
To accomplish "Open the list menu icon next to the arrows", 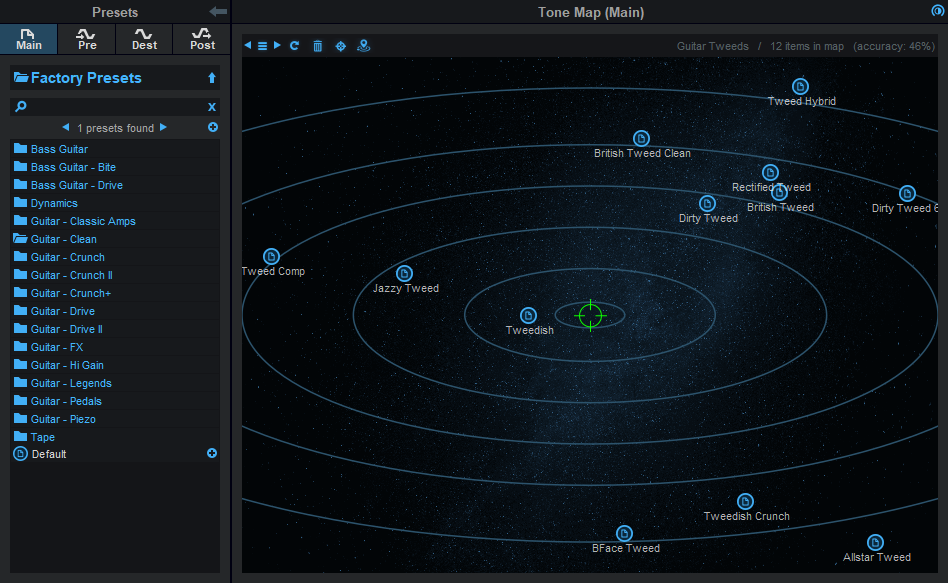I will (x=261, y=45).
